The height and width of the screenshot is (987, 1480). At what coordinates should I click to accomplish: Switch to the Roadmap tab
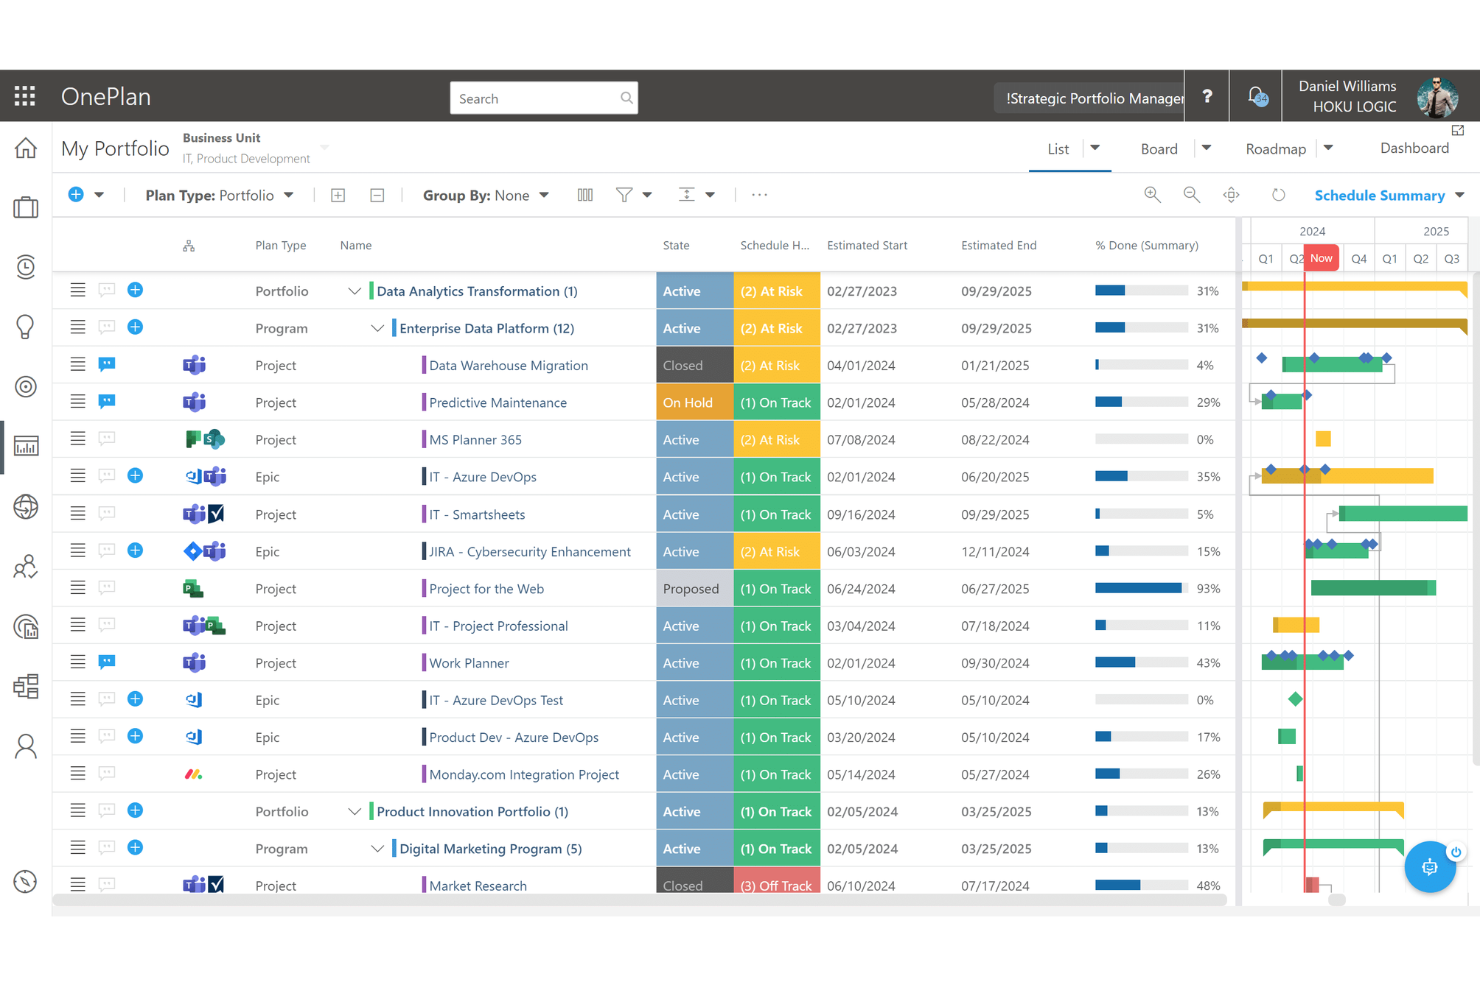(1275, 149)
